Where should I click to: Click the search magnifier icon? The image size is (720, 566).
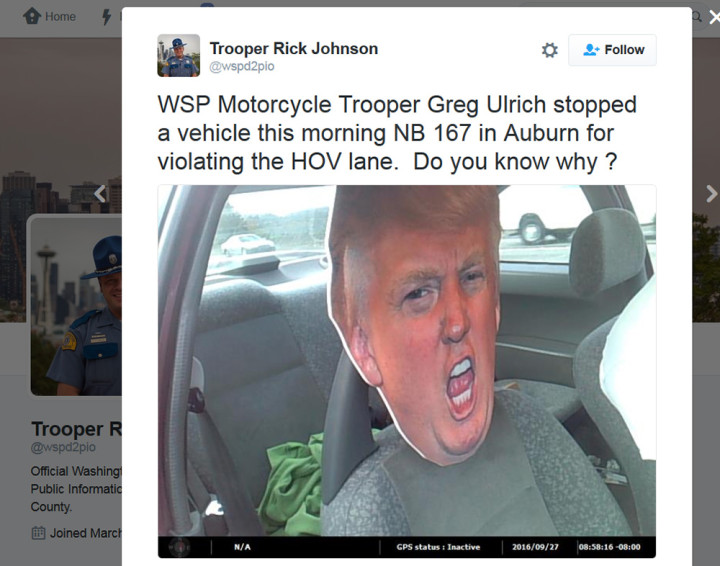pyautogui.click(x=697, y=17)
